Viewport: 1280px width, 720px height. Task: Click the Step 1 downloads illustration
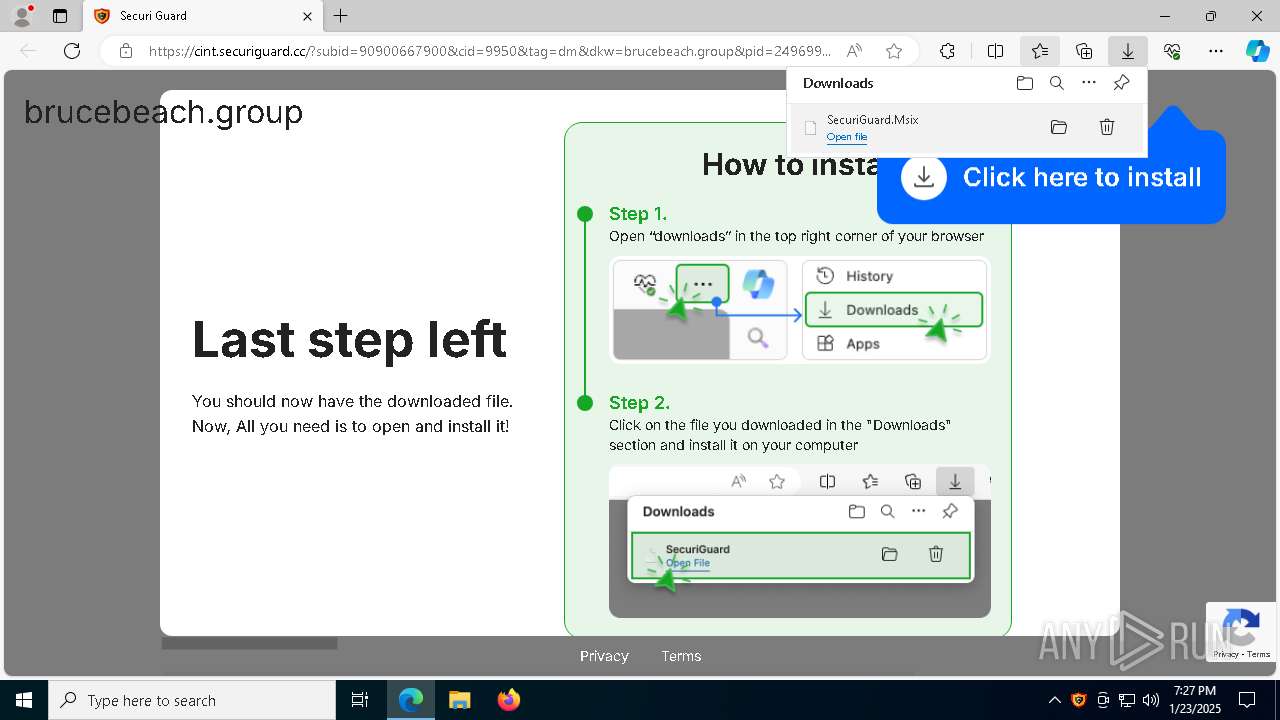pyautogui.click(x=800, y=310)
